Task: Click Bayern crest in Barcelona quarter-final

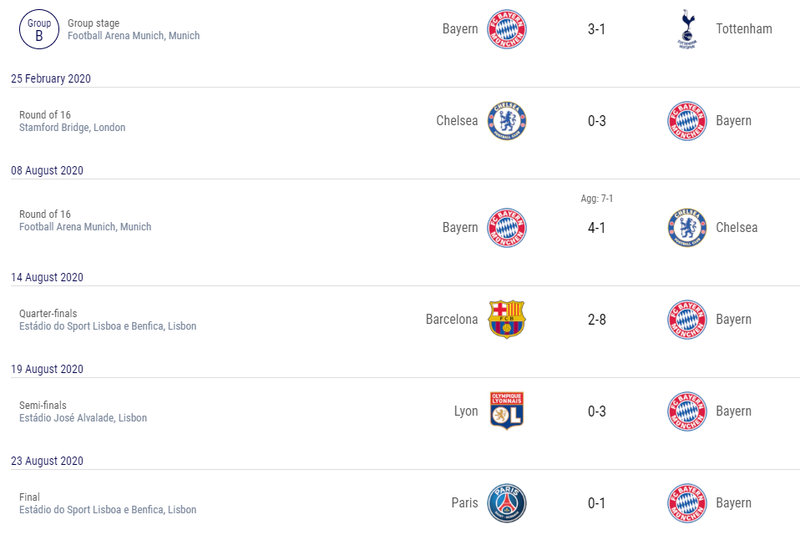Action: pos(687,319)
